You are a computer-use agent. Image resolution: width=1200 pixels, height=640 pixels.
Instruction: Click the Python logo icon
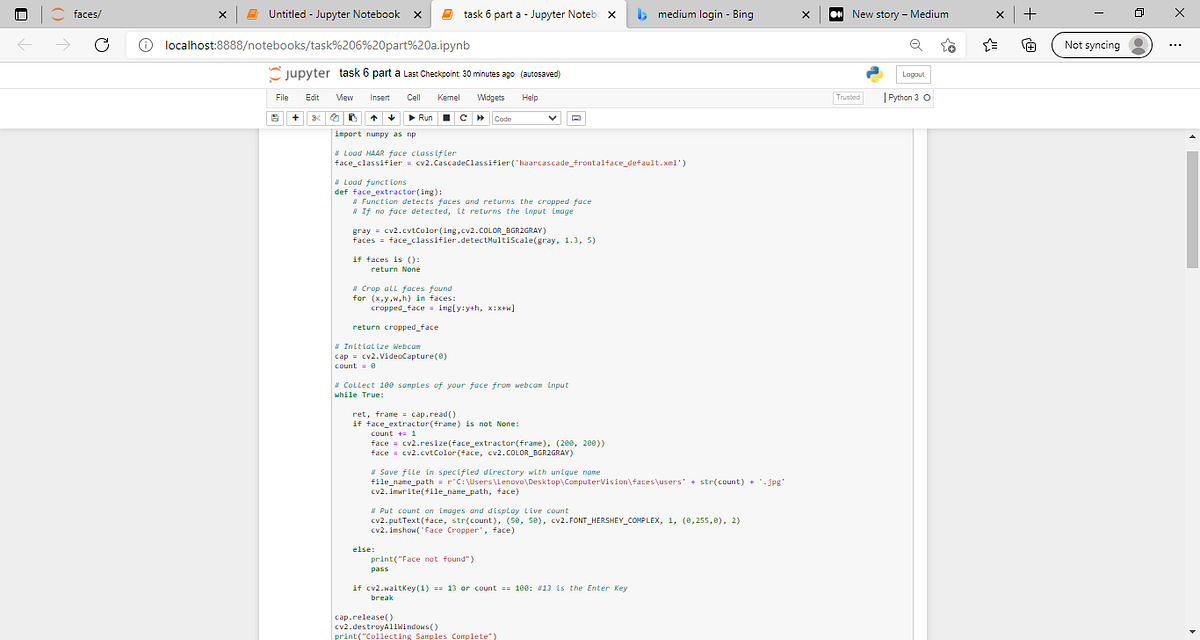(874, 74)
